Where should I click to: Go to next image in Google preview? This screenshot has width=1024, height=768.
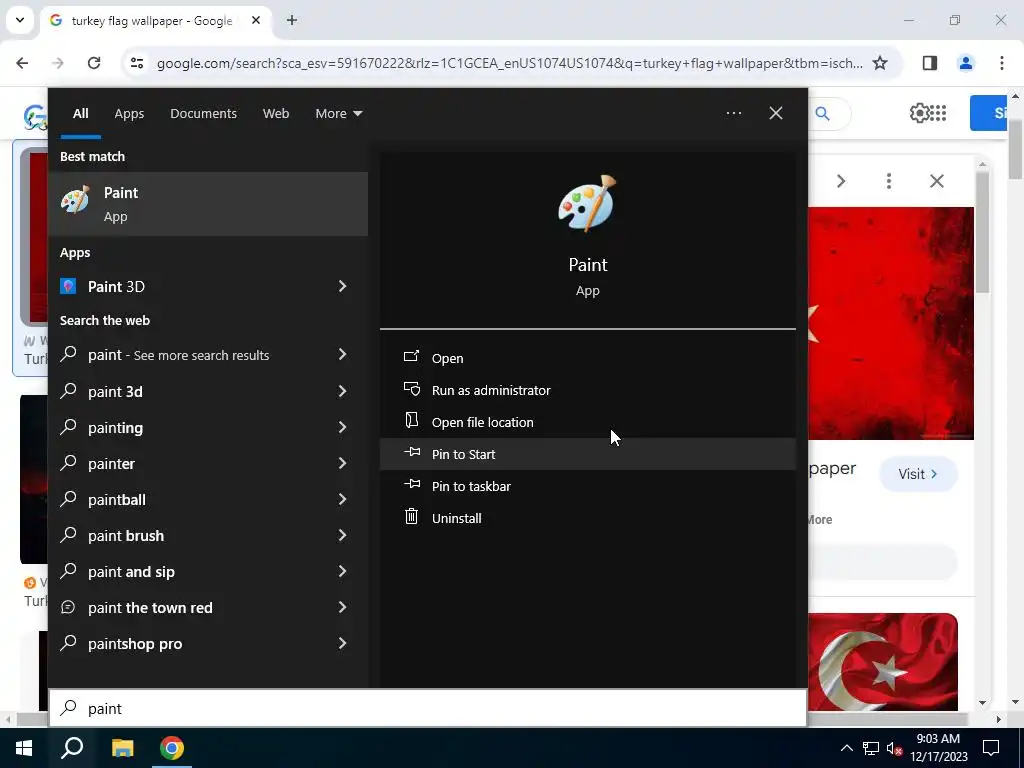(841, 181)
